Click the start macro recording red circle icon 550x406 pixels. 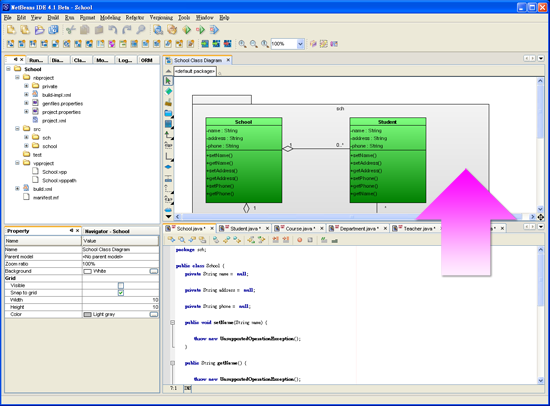(x=300, y=240)
